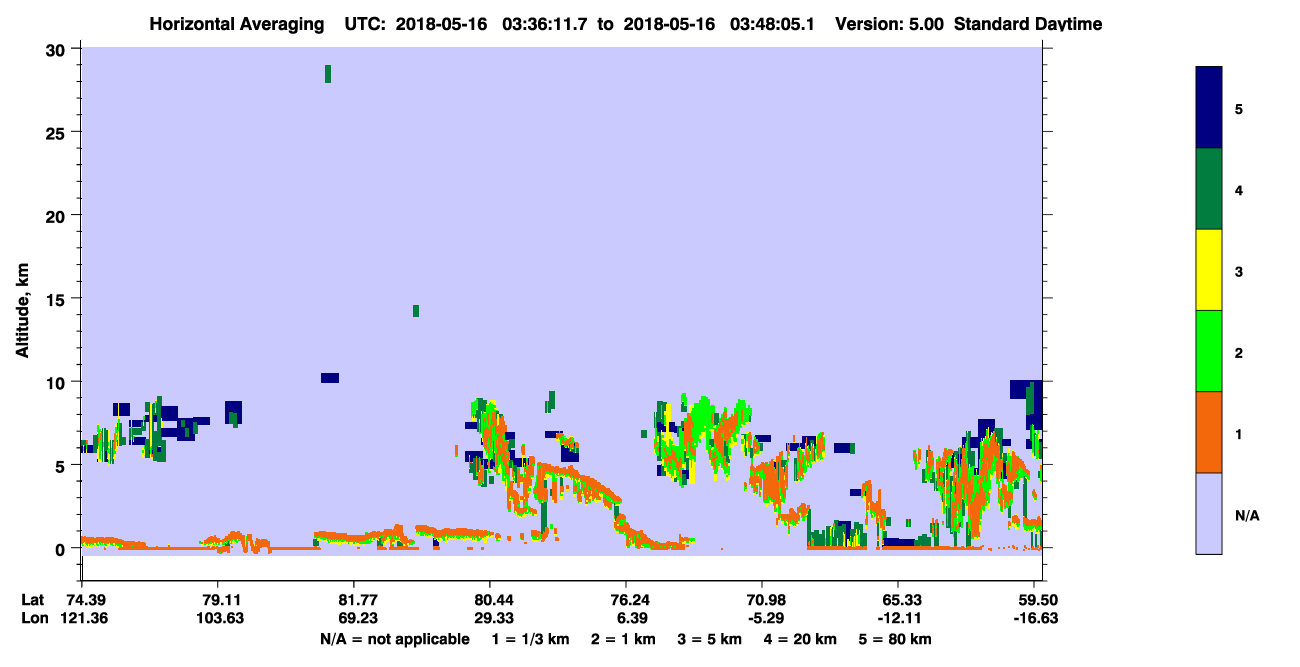
Task: Click latitude value 65.33
Action: pyautogui.click(x=898, y=600)
